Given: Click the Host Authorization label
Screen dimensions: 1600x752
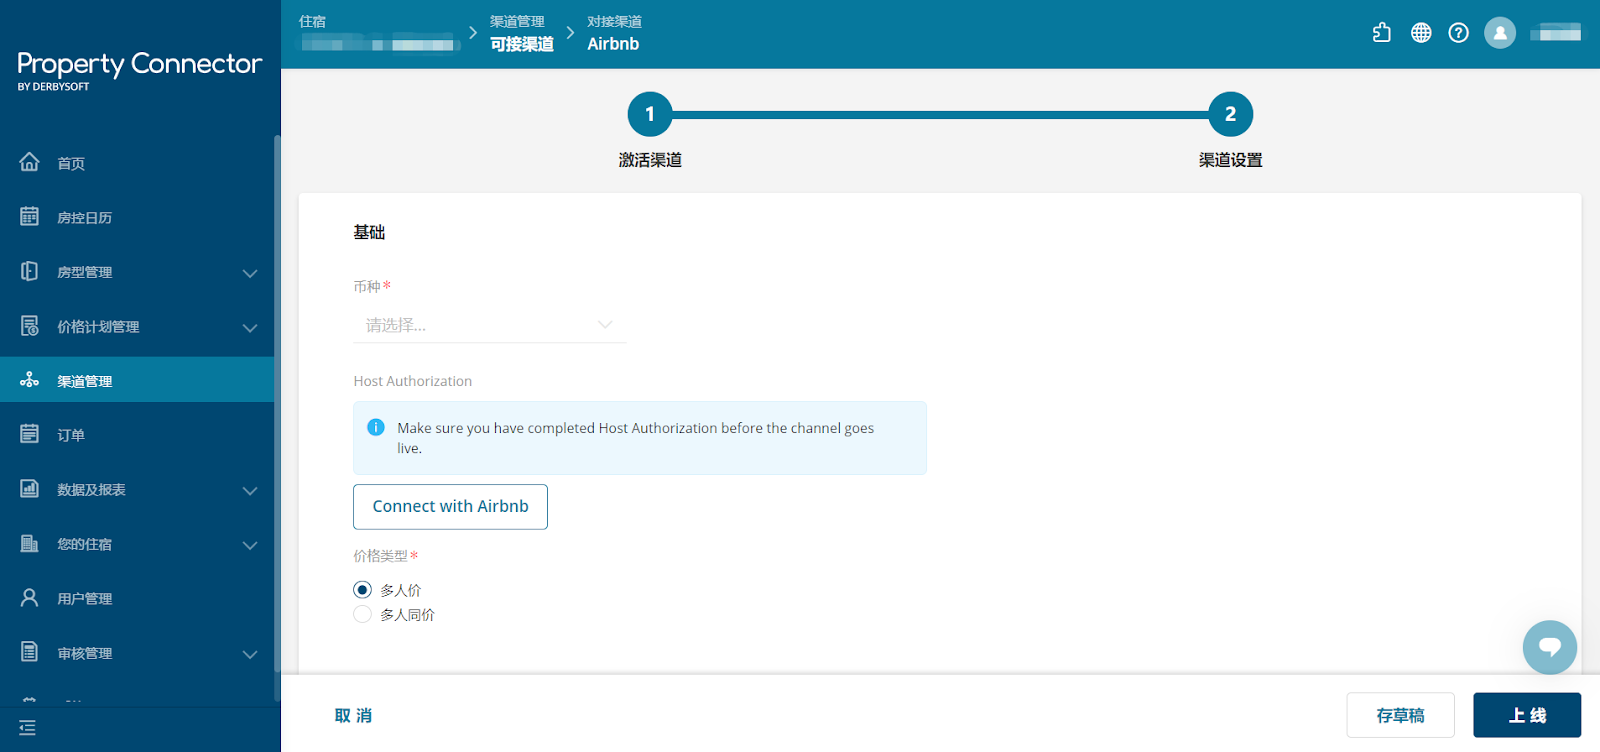Looking at the screenshot, I should pyautogui.click(x=412, y=381).
